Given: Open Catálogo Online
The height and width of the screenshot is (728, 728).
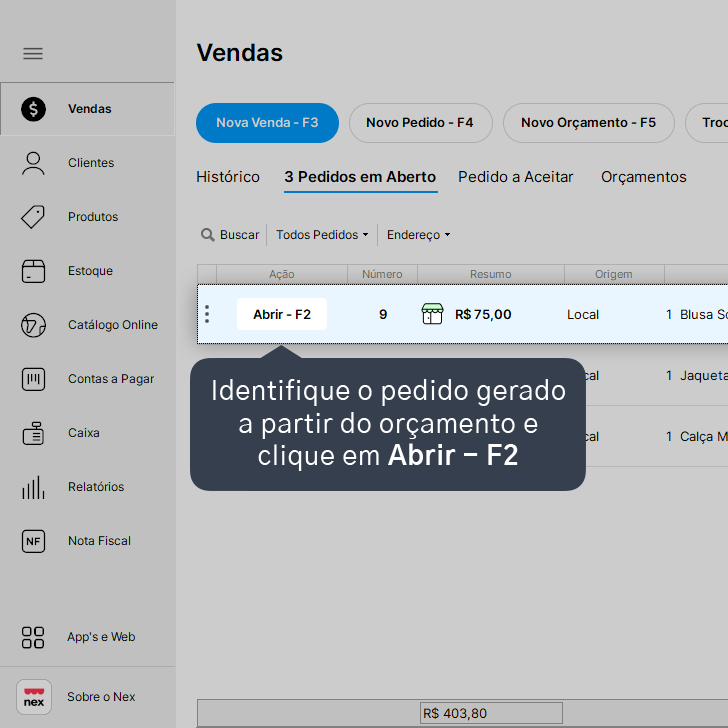Looking at the screenshot, I should click(x=87, y=325).
